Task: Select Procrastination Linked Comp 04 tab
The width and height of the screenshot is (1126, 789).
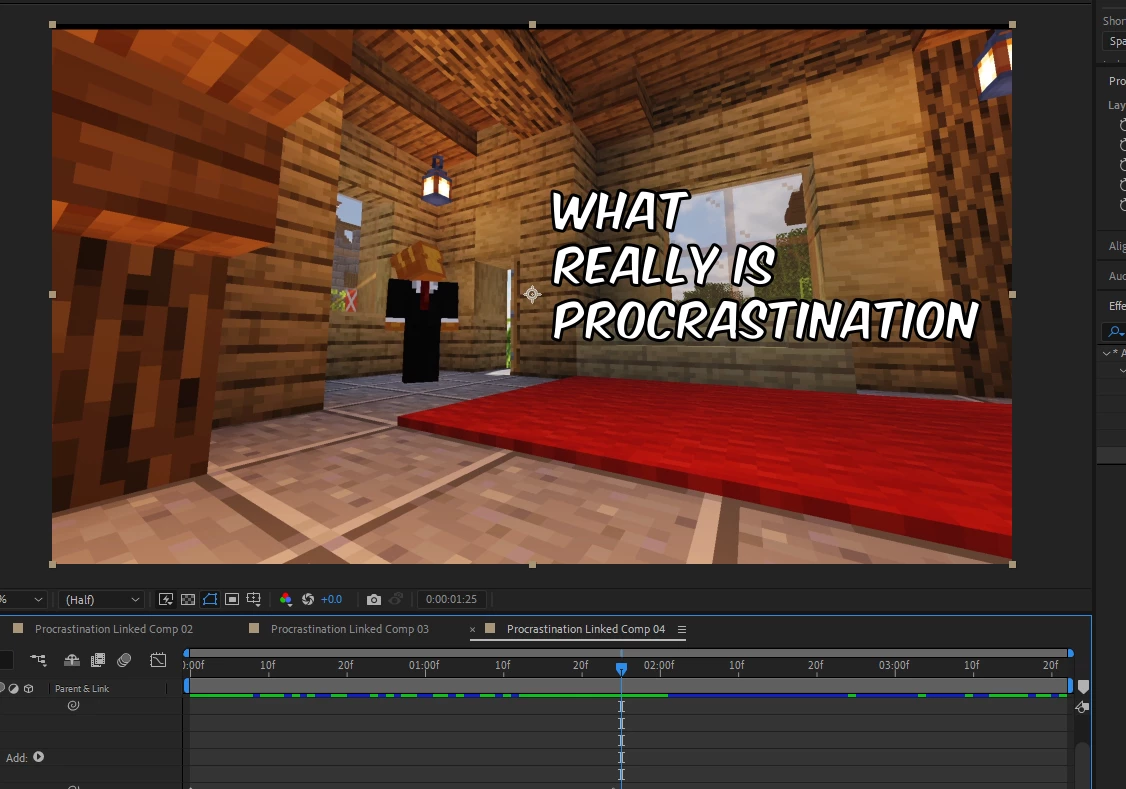Action: click(x=586, y=629)
